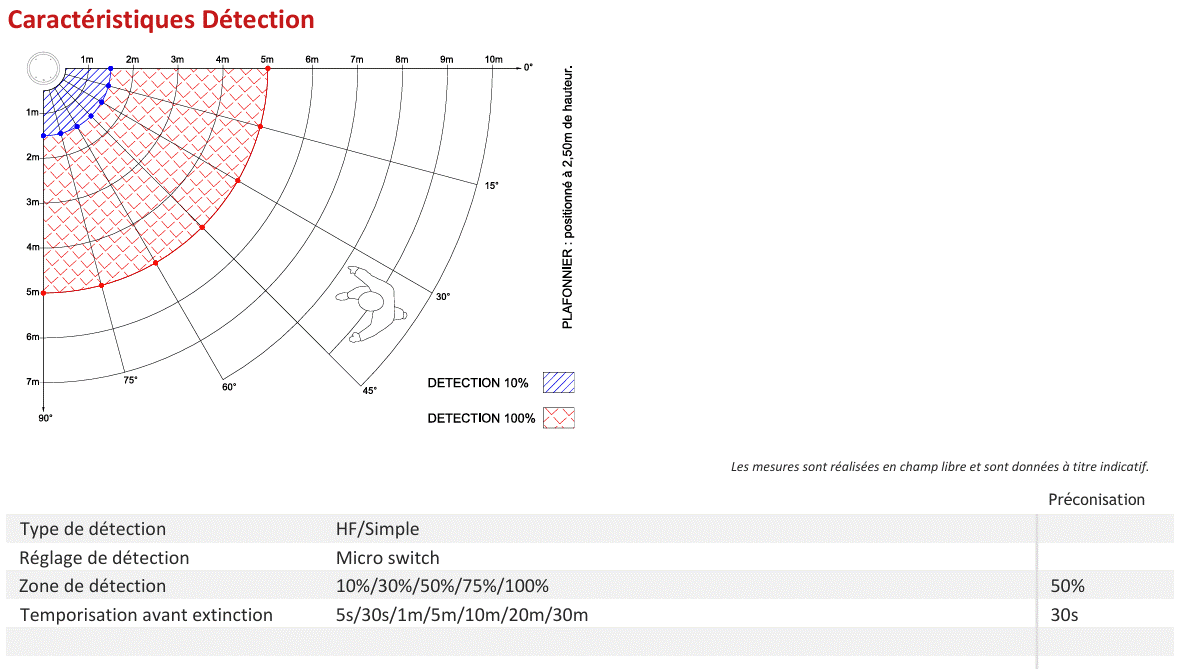This screenshot has height=669, width=1177.
Task: Click the 45° angle label
Action: (x=369, y=390)
